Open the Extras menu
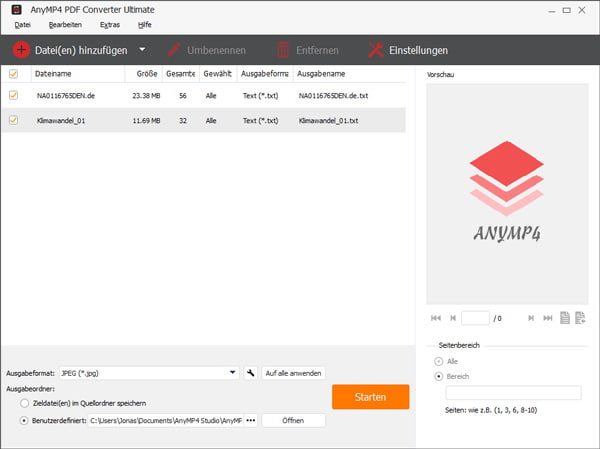Viewport: 600px width, 449px height. (110, 25)
